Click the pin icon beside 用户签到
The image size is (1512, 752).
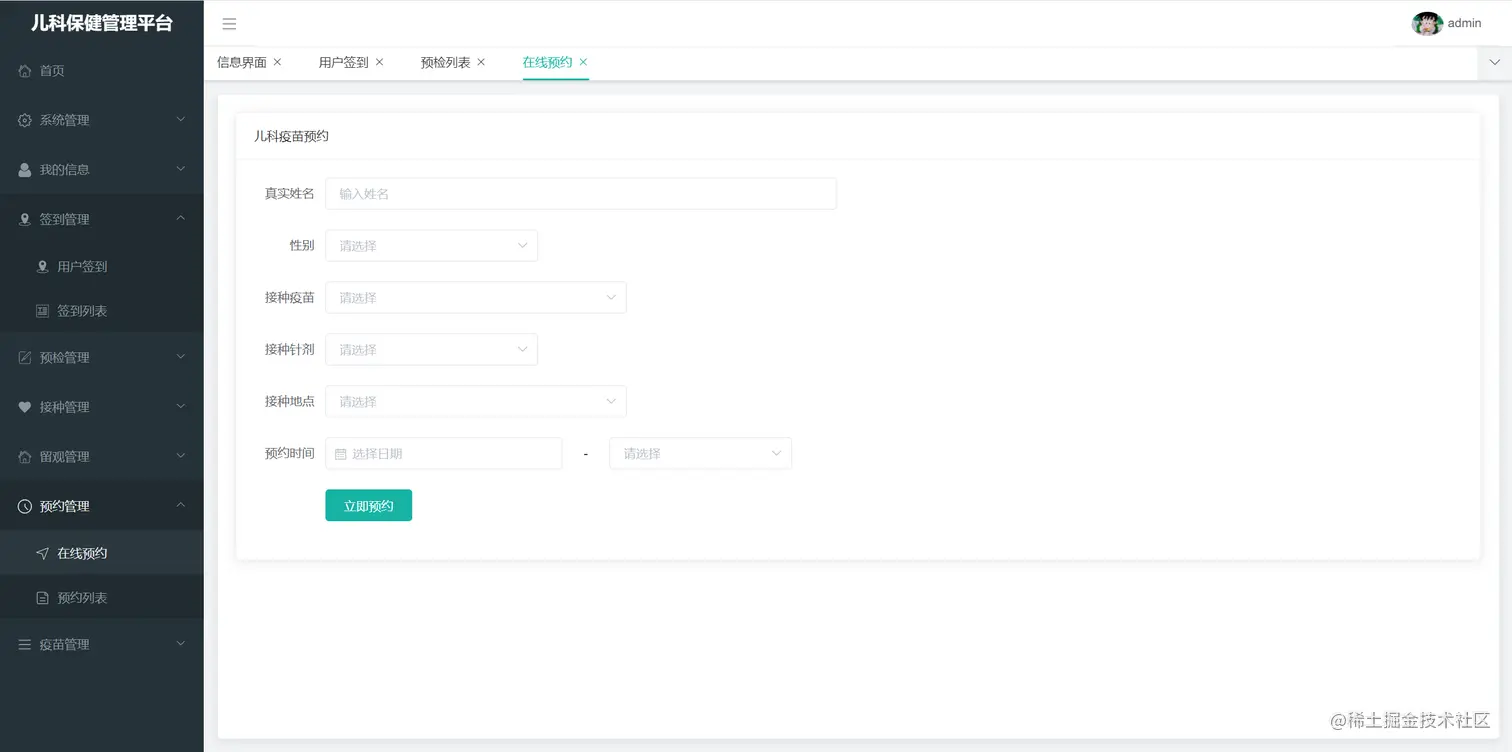[x=42, y=267]
